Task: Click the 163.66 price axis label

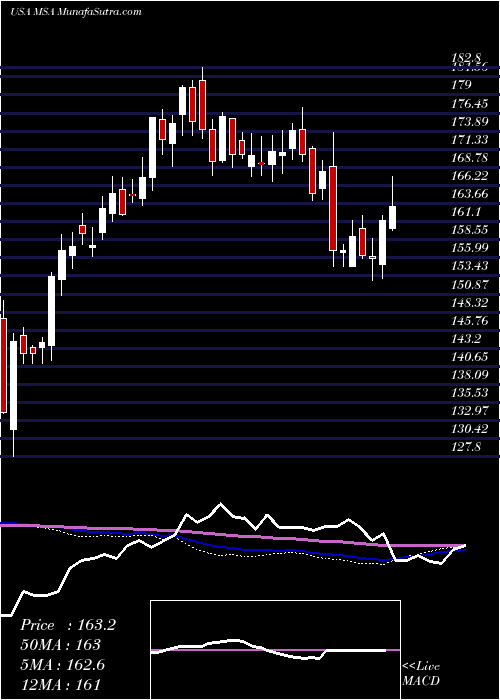Action: [x=471, y=194]
